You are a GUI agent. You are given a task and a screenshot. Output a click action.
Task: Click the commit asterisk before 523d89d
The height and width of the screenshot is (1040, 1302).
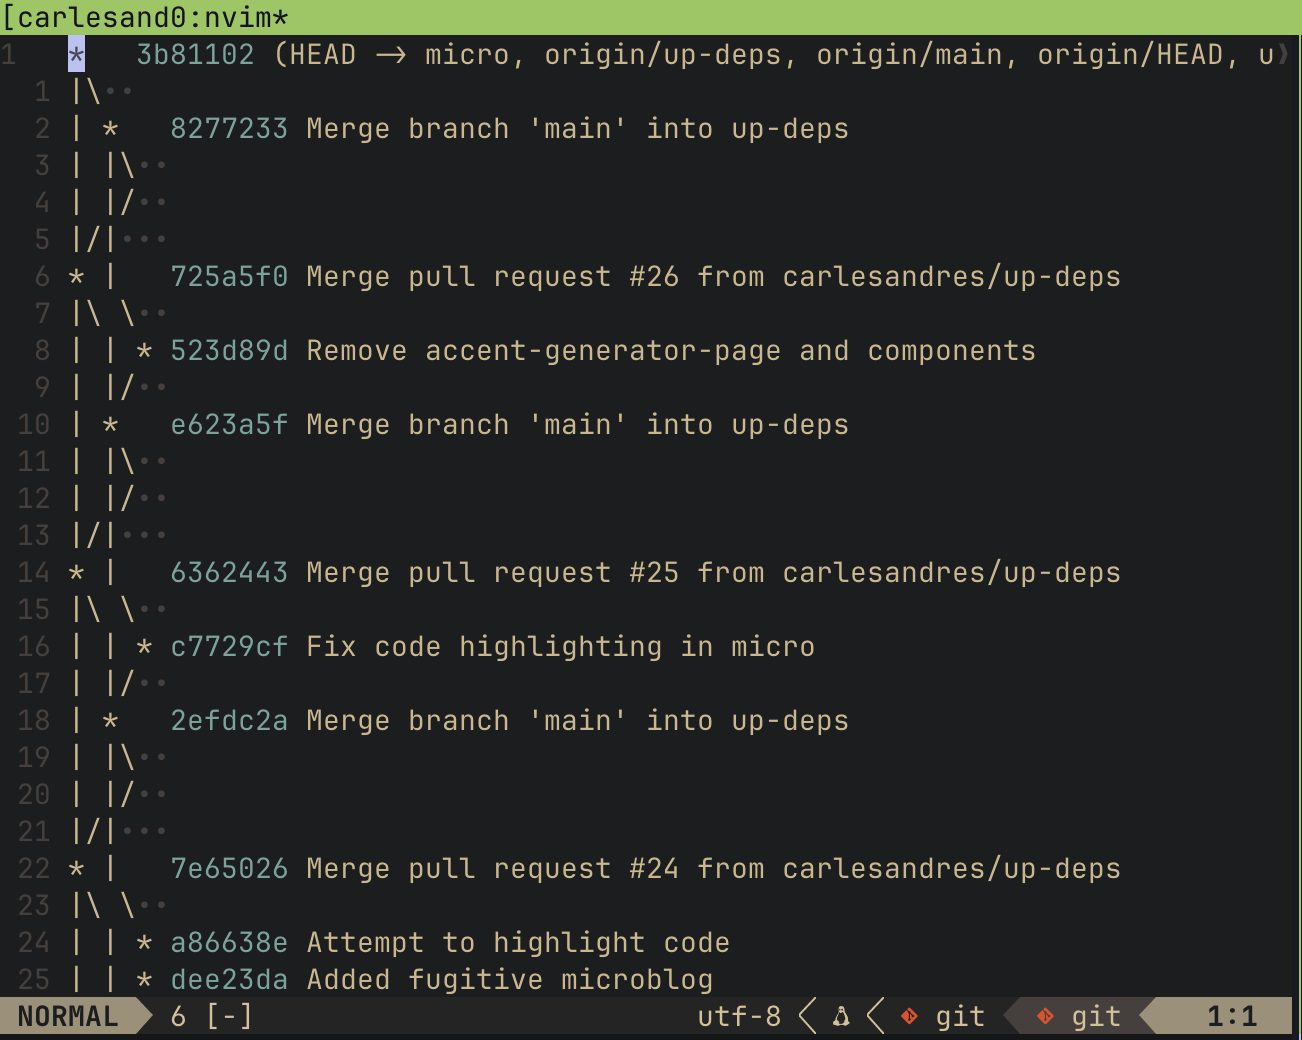click(144, 351)
